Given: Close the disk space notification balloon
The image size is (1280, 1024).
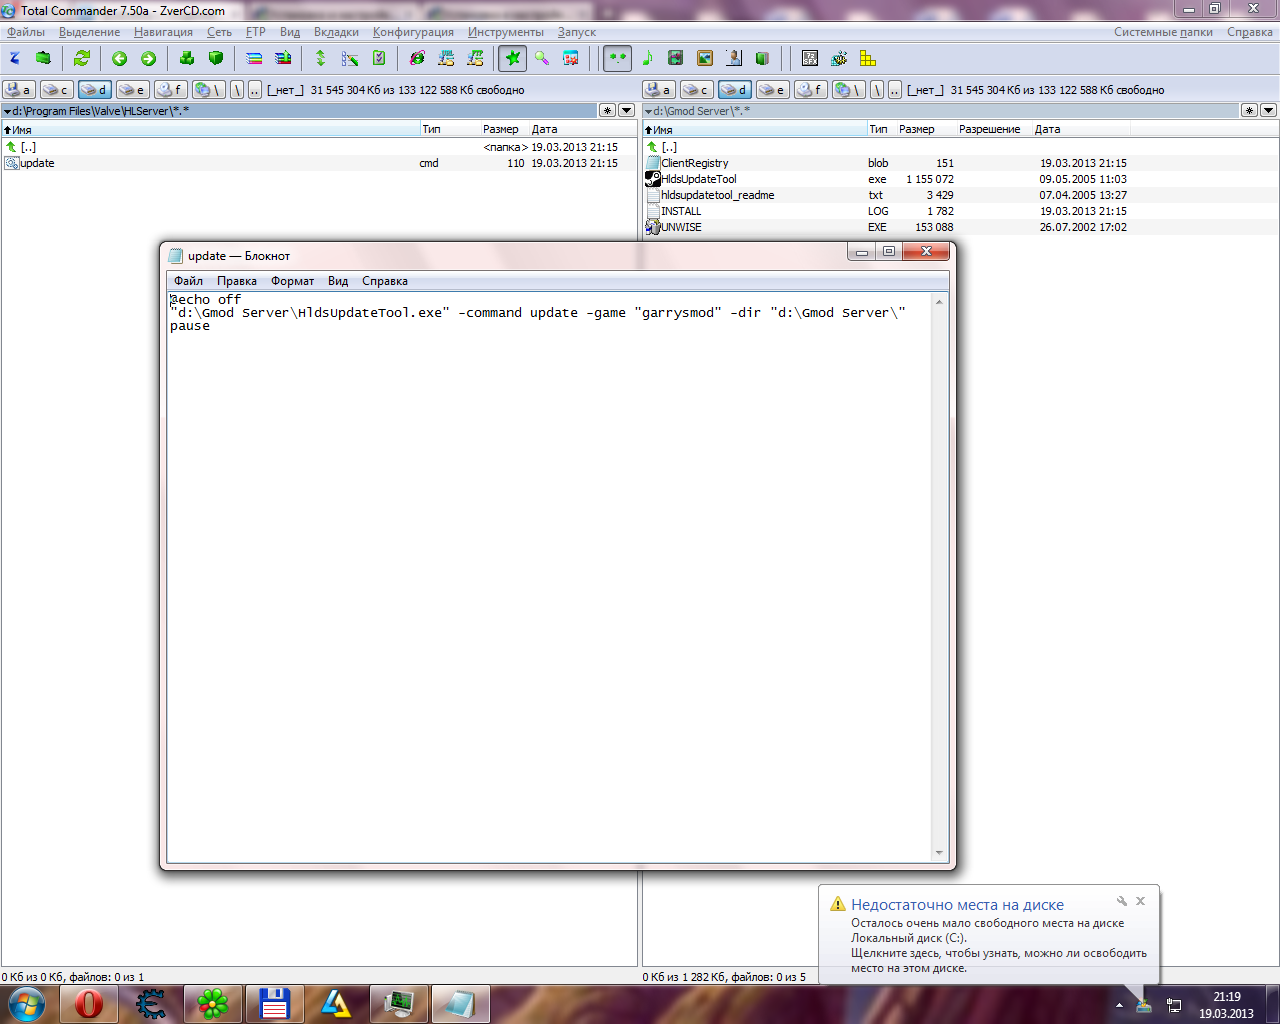Looking at the screenshot, I should click(1140, 901).
